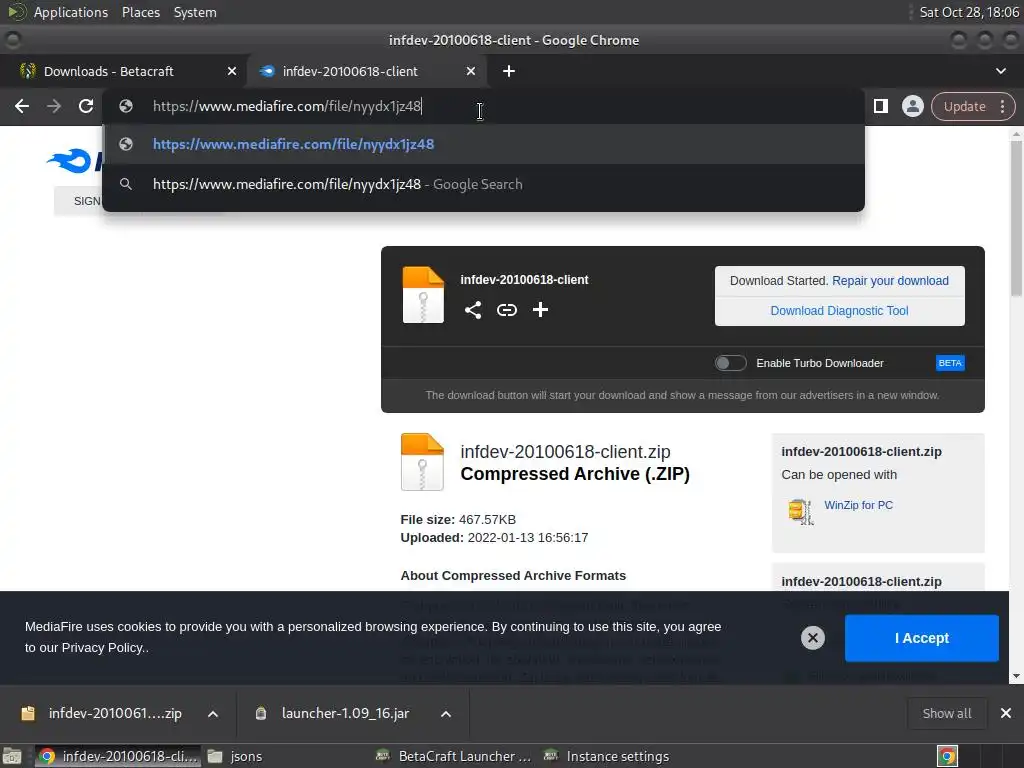Click the ZIP icon beside Compressed Archive

point(422,462)
